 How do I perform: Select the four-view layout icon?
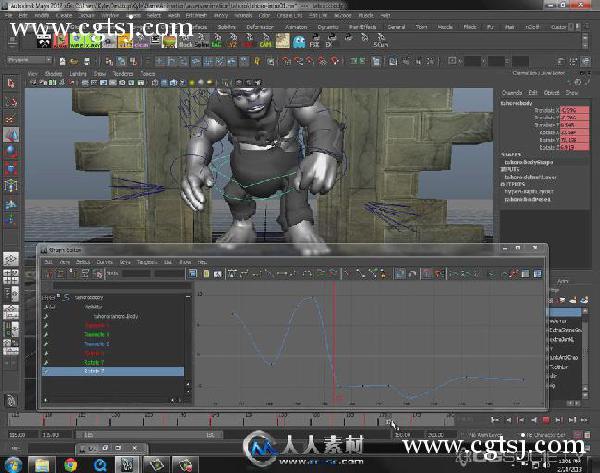[x=11, y=276]
